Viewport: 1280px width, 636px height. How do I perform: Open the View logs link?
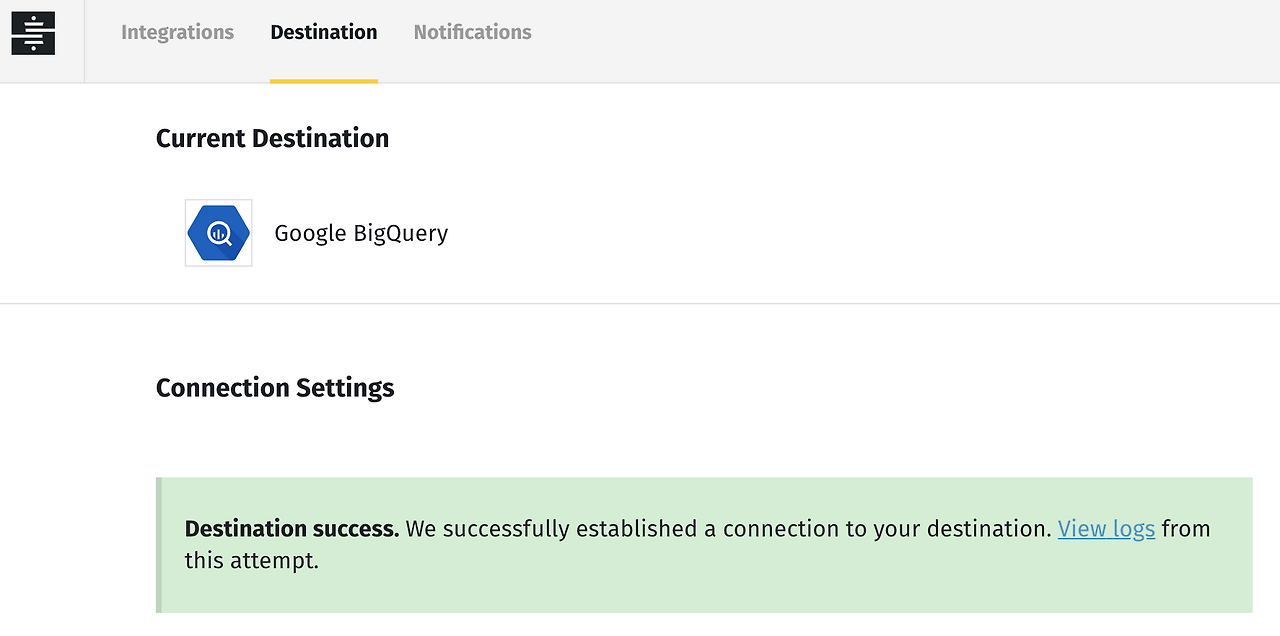click(1106, 529)
